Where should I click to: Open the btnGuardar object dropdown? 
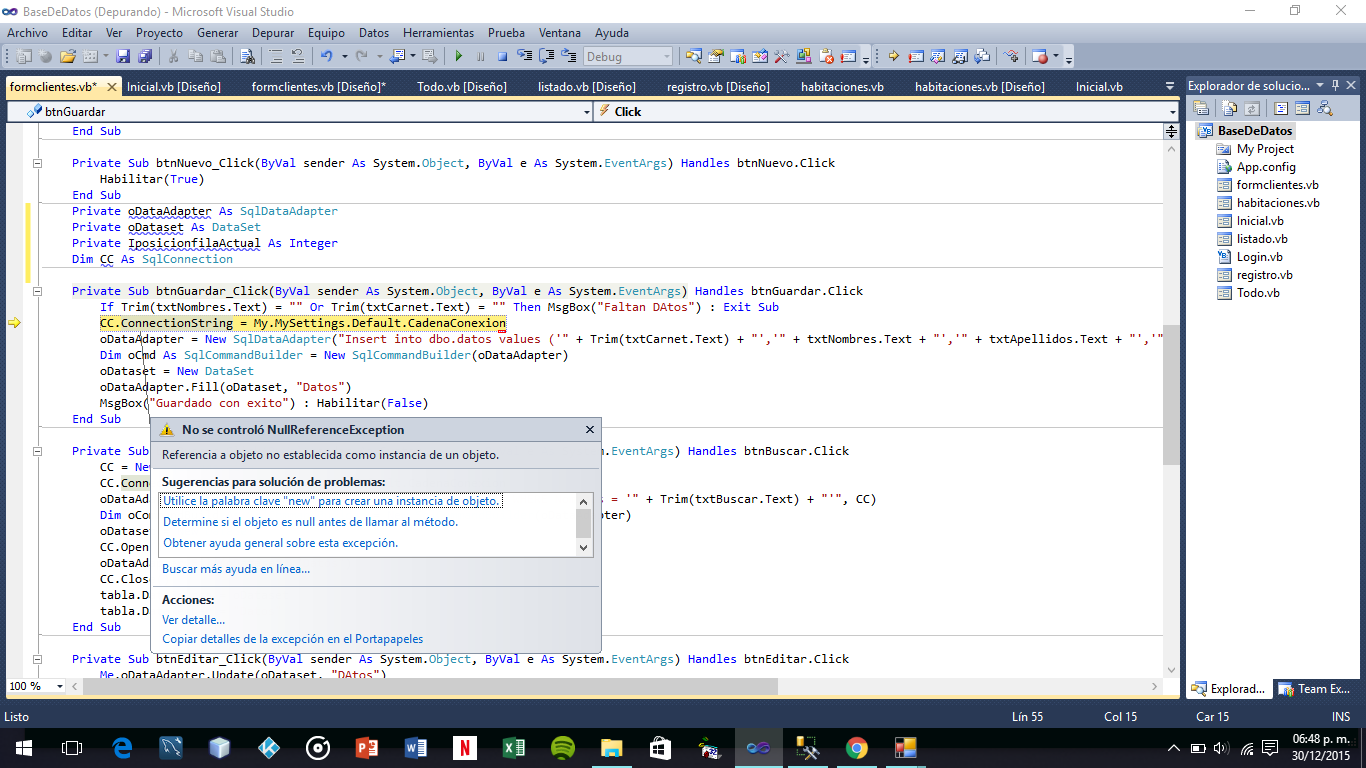pos(587,112)
